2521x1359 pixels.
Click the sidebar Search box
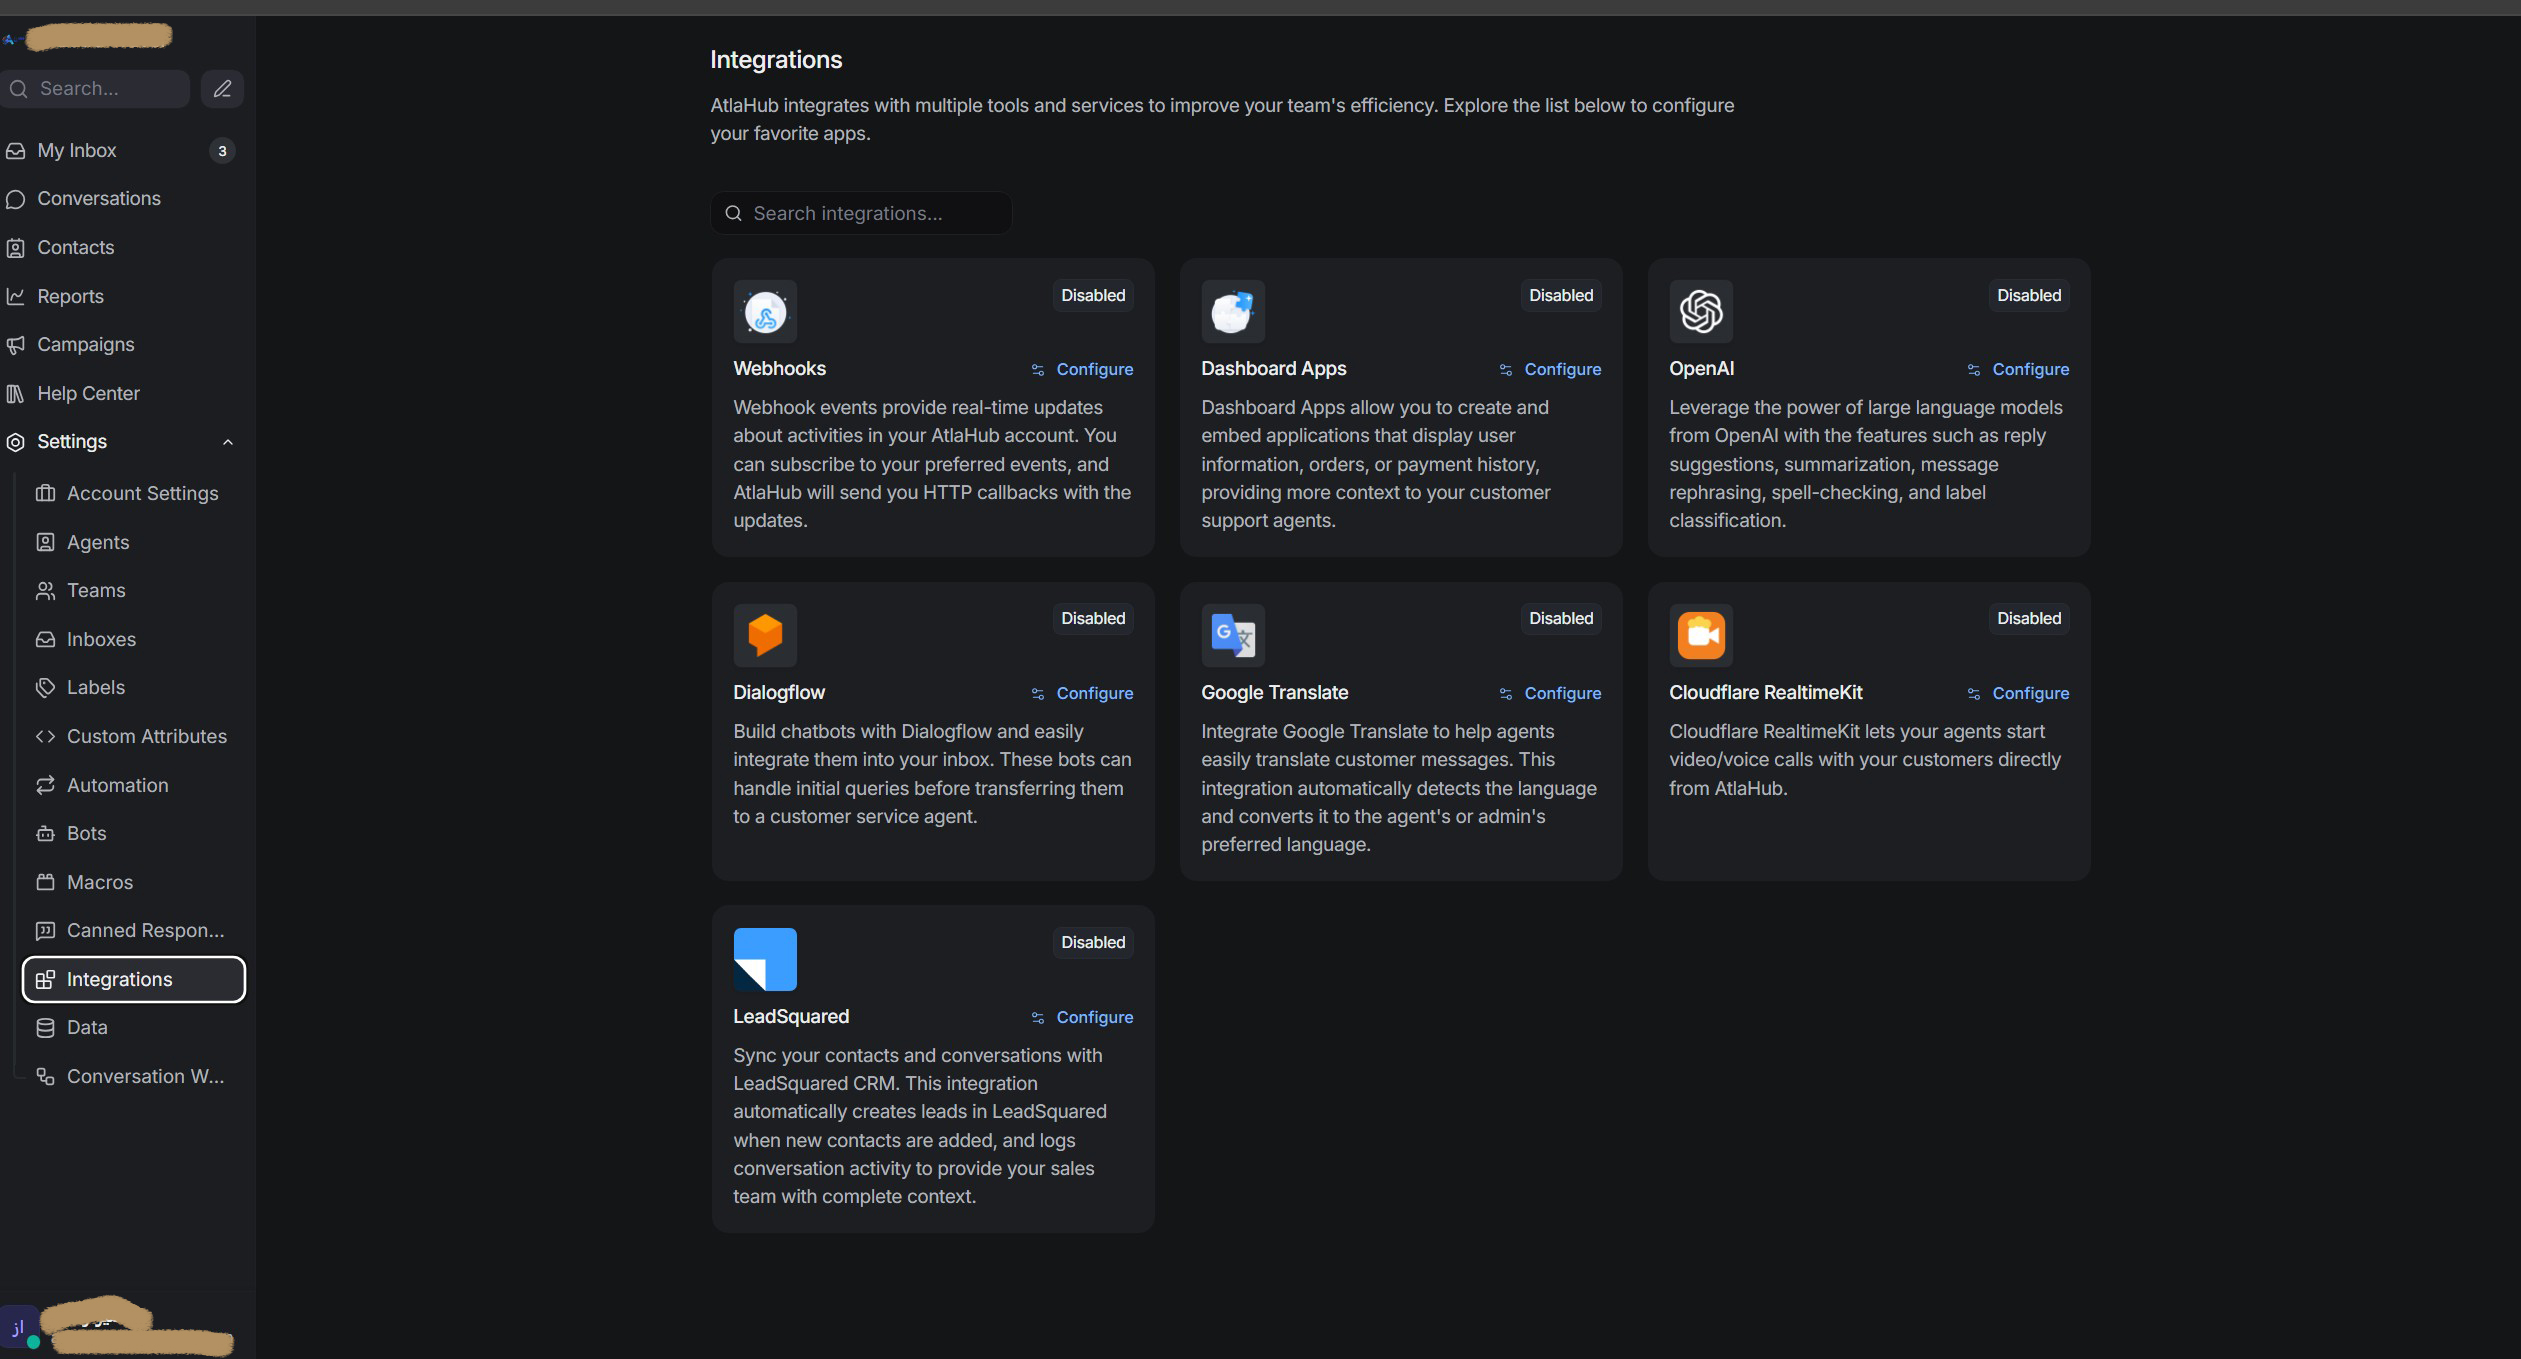pyautogui.click(x=95, y=89)
